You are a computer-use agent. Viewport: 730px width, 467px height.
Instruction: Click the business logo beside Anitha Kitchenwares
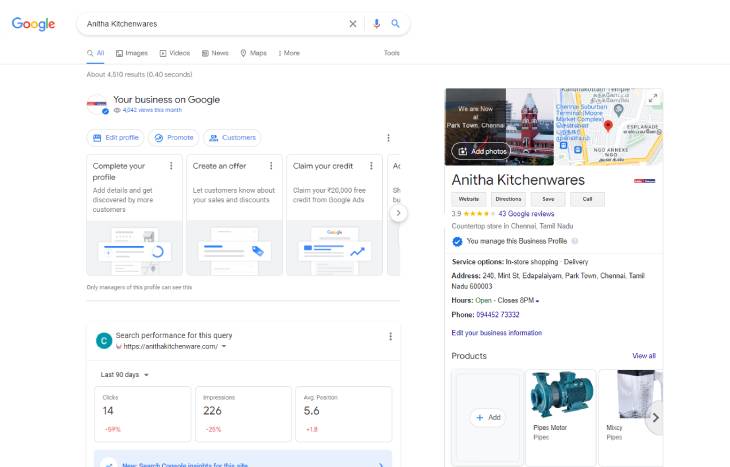pyautogui.click(x=644, y=181)
